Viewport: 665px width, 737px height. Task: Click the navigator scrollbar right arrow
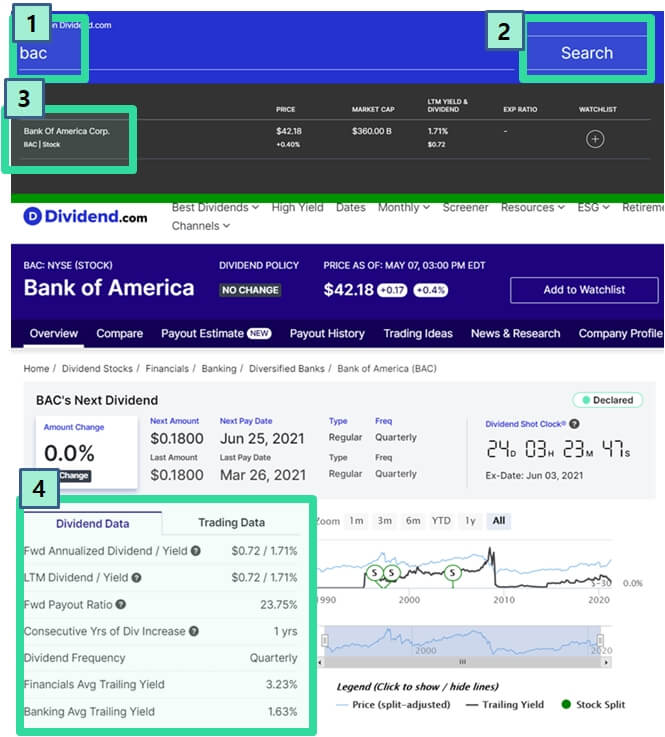click(x=606, y=662)
